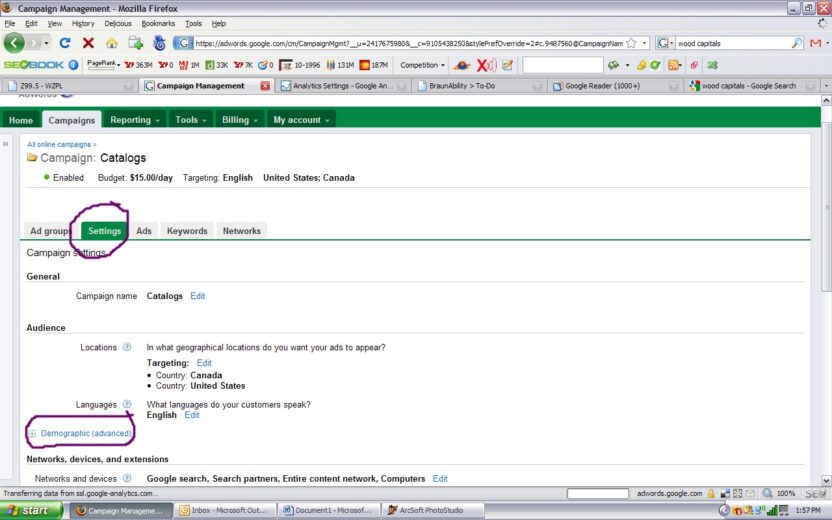
Task: Open the PageRank dropdown
Action: coord(103,64)
